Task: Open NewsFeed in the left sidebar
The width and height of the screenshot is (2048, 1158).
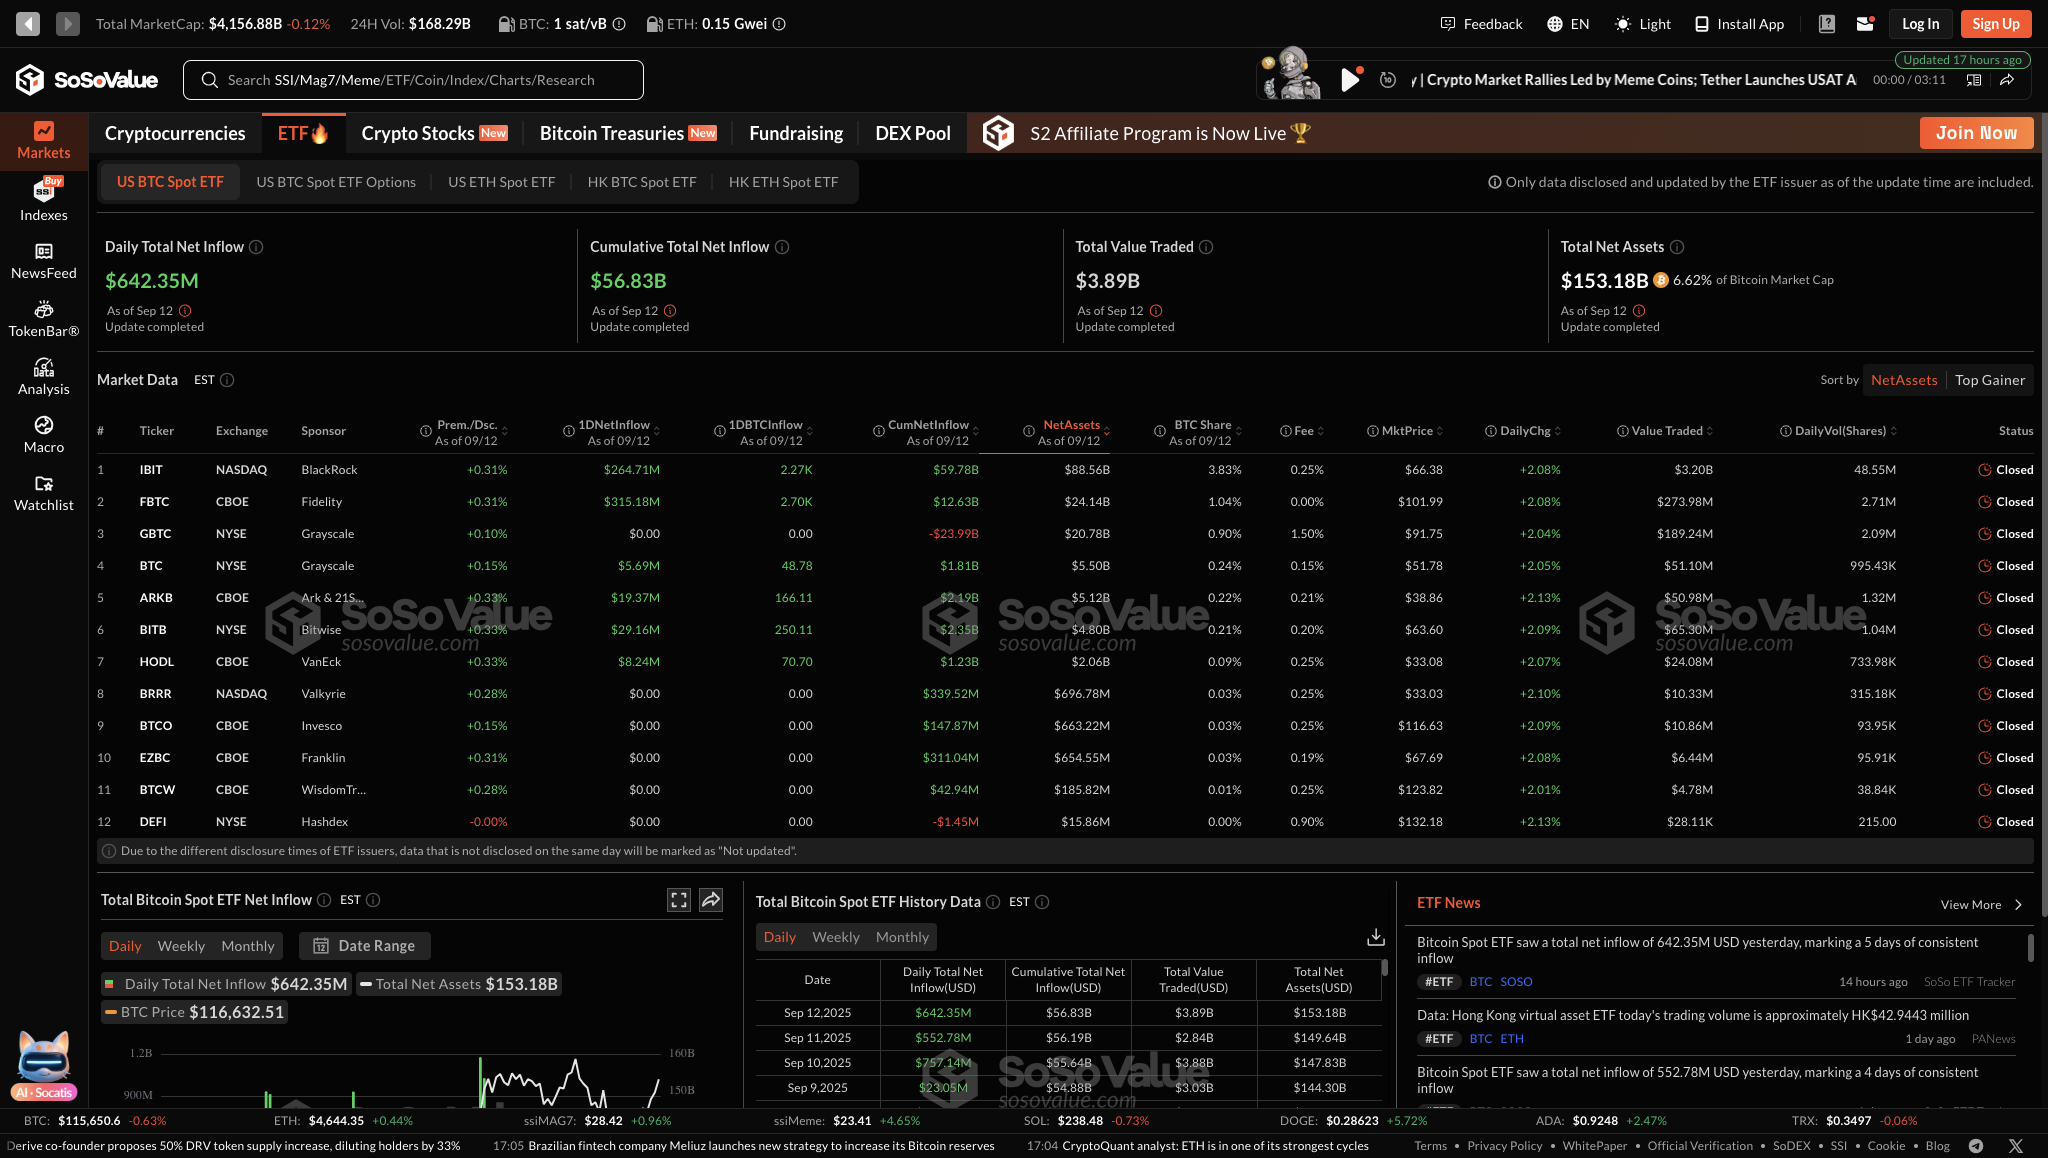Action: point(44,261)
